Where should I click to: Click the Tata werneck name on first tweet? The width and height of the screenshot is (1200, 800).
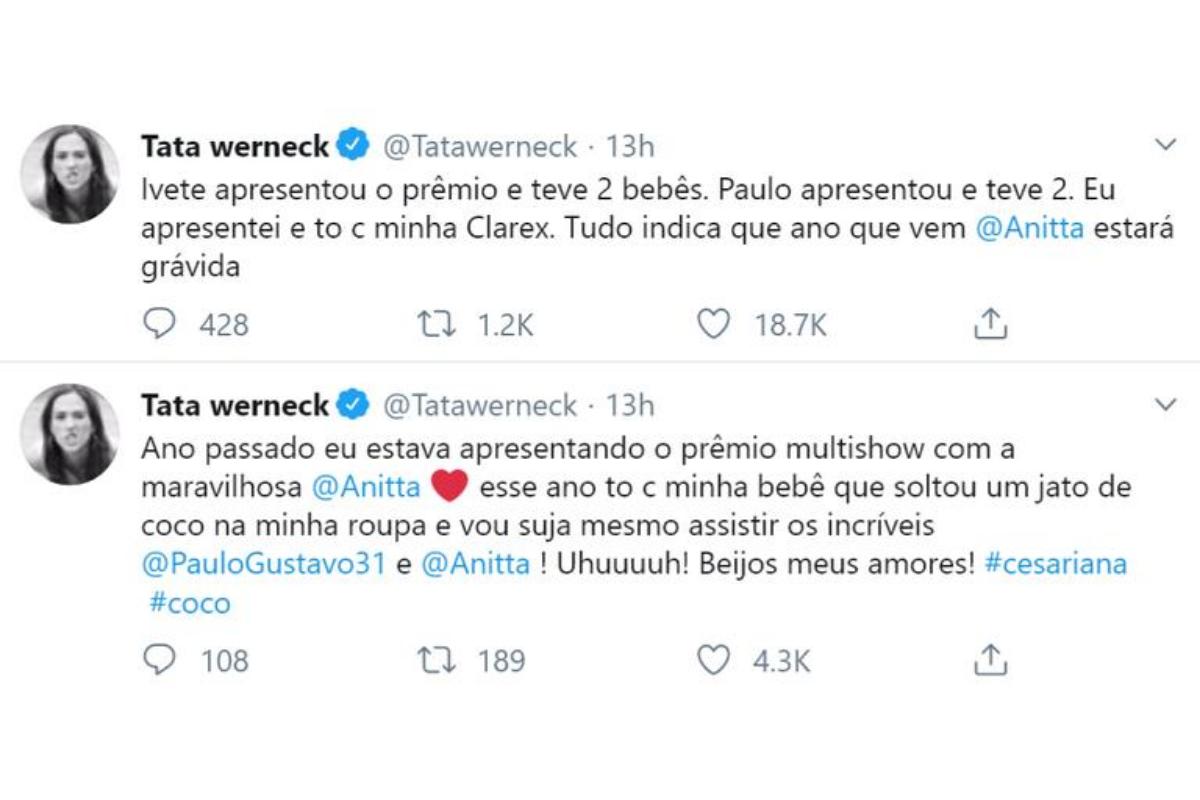(x=236, y=147)
